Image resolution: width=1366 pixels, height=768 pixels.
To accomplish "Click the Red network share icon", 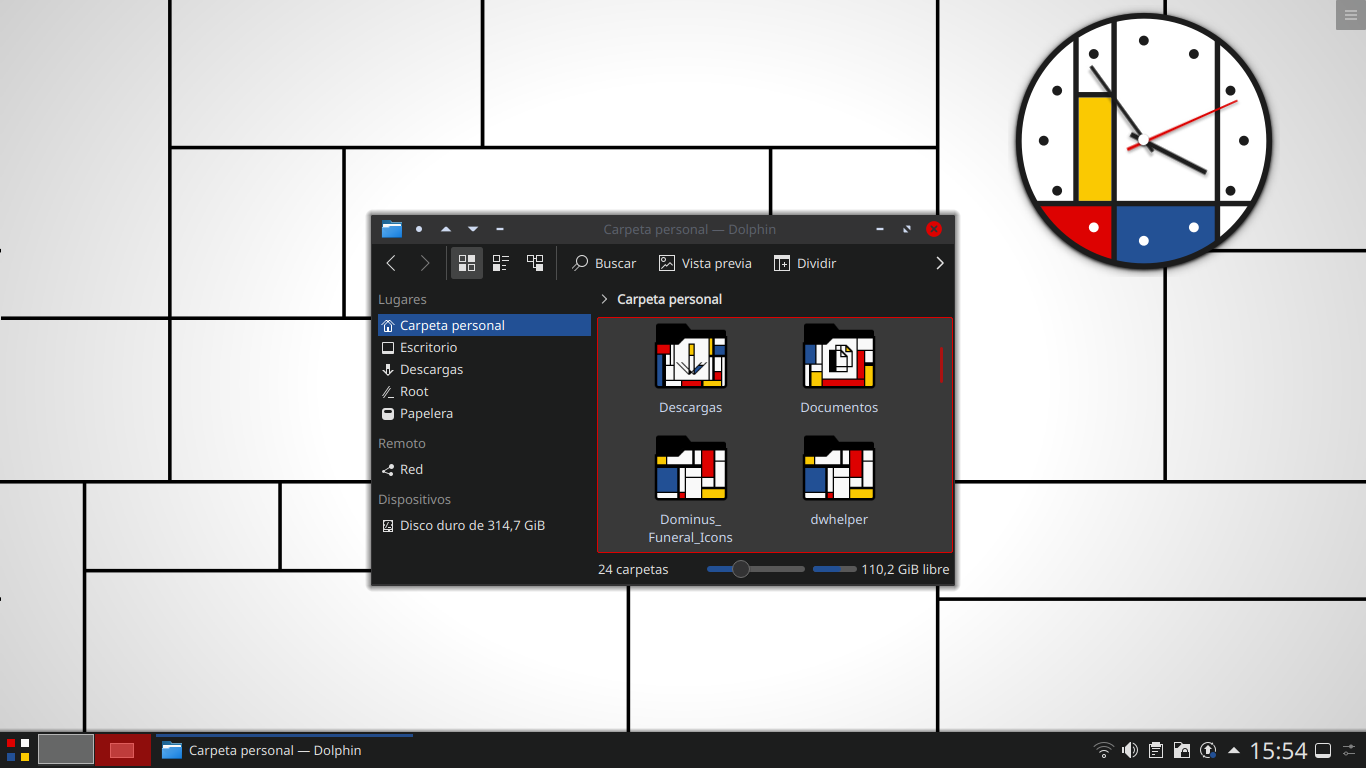I will coord(388,469).
